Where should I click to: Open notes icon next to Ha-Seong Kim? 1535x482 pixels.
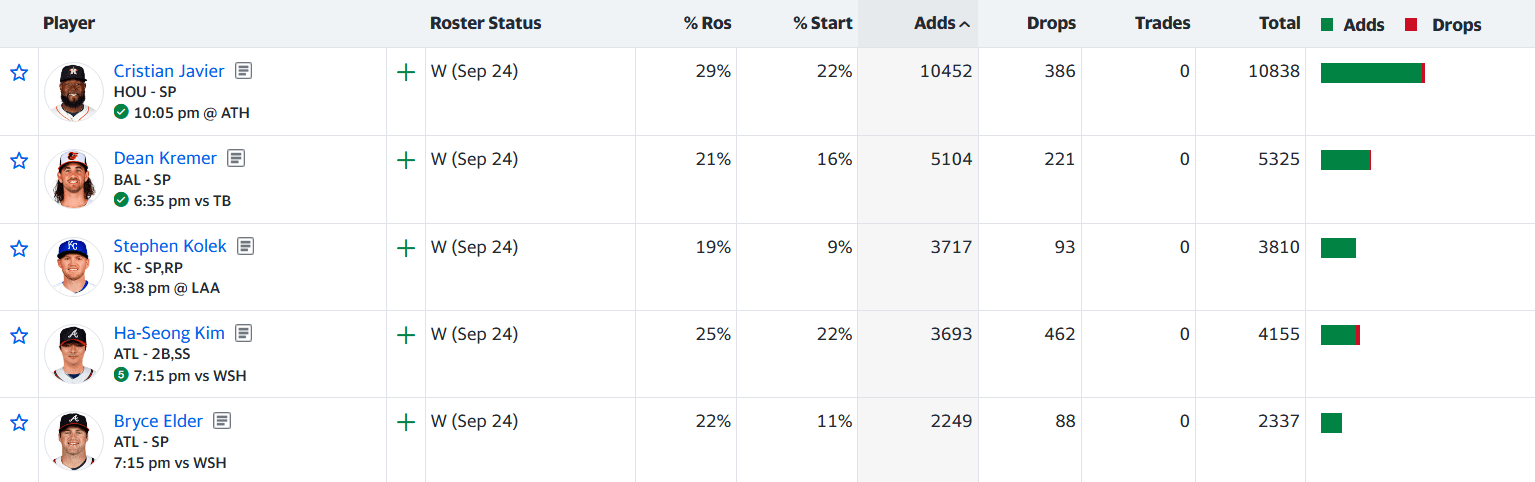pos(244,333)
